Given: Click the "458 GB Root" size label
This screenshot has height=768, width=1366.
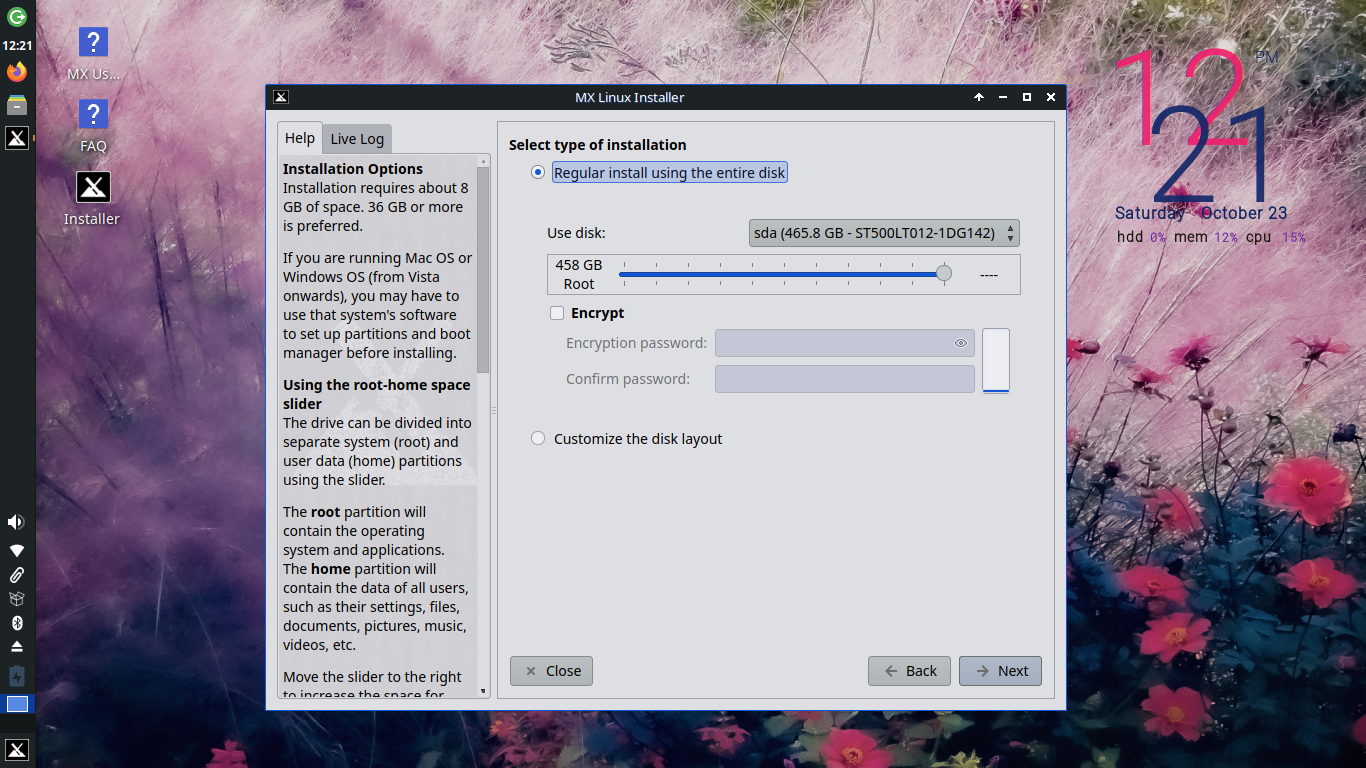Looking at the screenshot, I should (579, 274).
